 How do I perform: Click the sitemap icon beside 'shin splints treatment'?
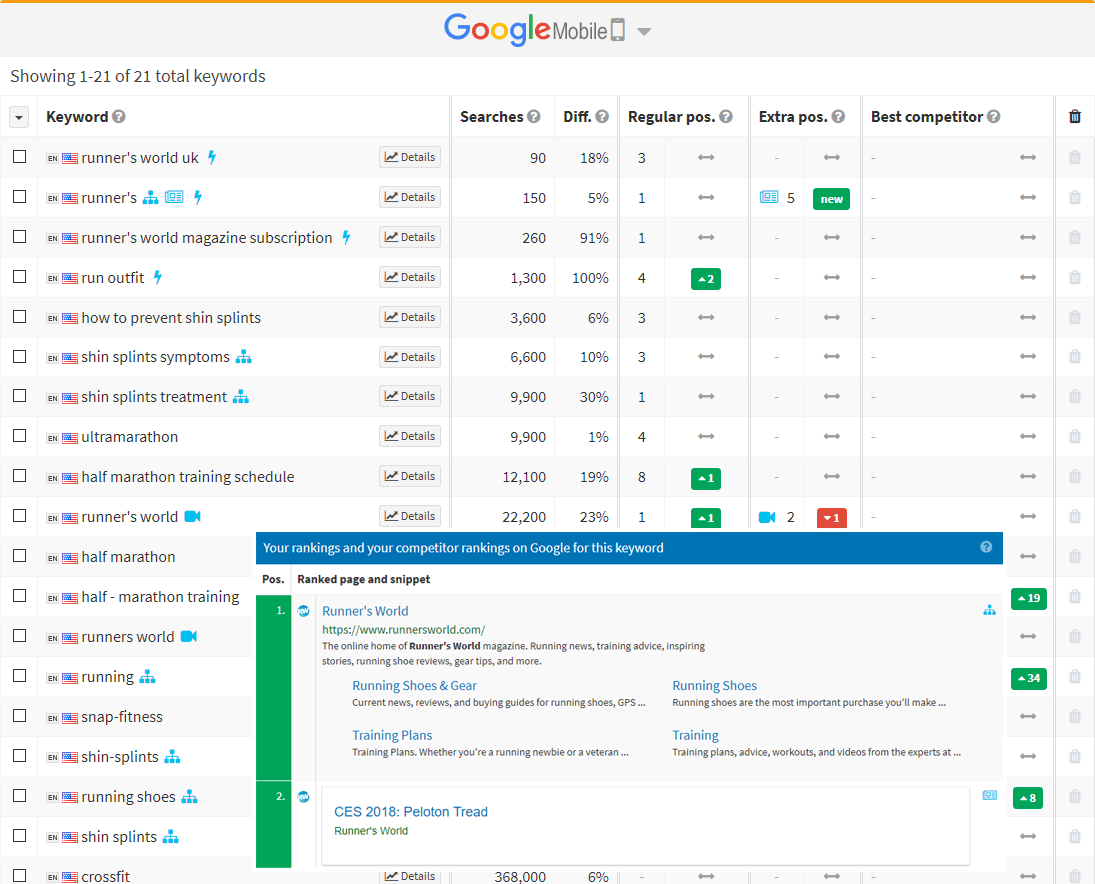coord(240,396)
